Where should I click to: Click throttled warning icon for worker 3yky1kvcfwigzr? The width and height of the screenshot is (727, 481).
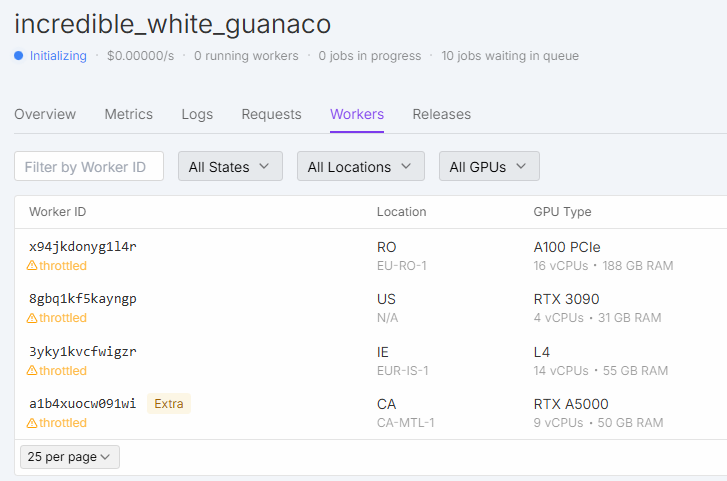pos(32,371)
